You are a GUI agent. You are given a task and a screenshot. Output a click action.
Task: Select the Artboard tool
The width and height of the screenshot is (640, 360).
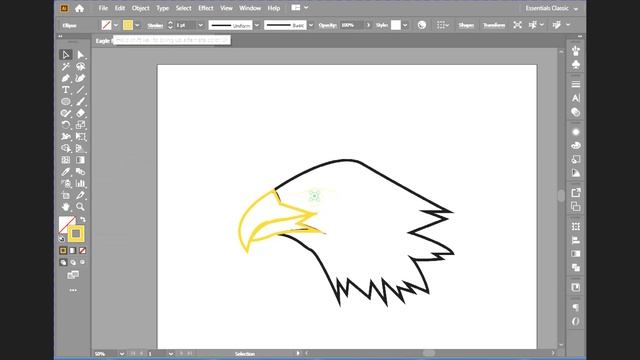pos(65,195)
